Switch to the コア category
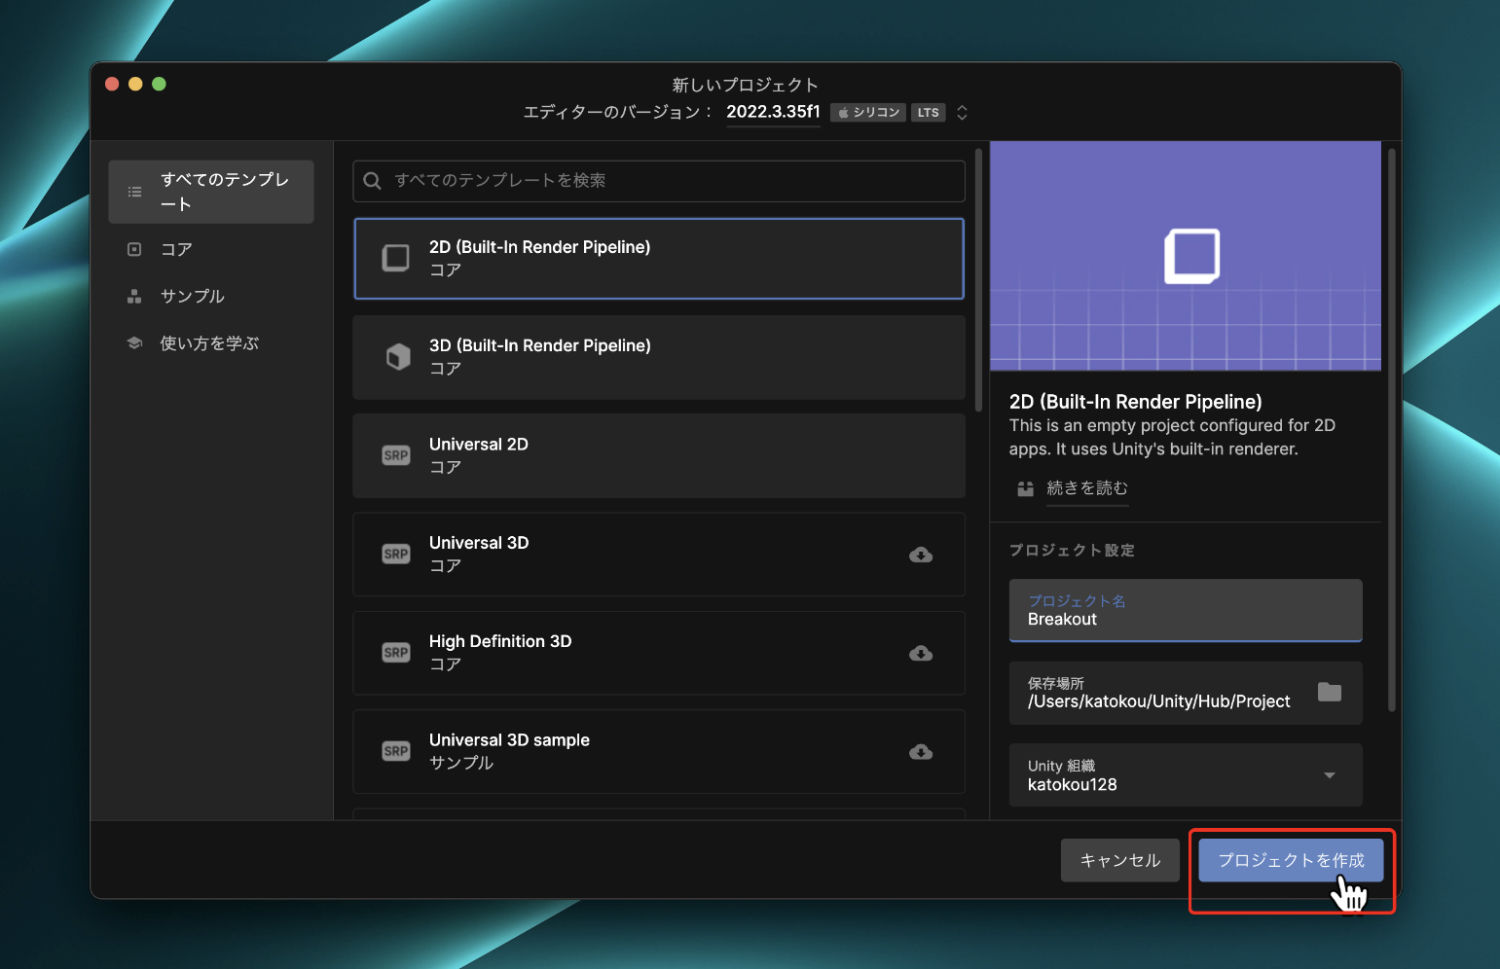Image resolution: width=1500 pixels, height=969 pixels. [x=211, y=249]
